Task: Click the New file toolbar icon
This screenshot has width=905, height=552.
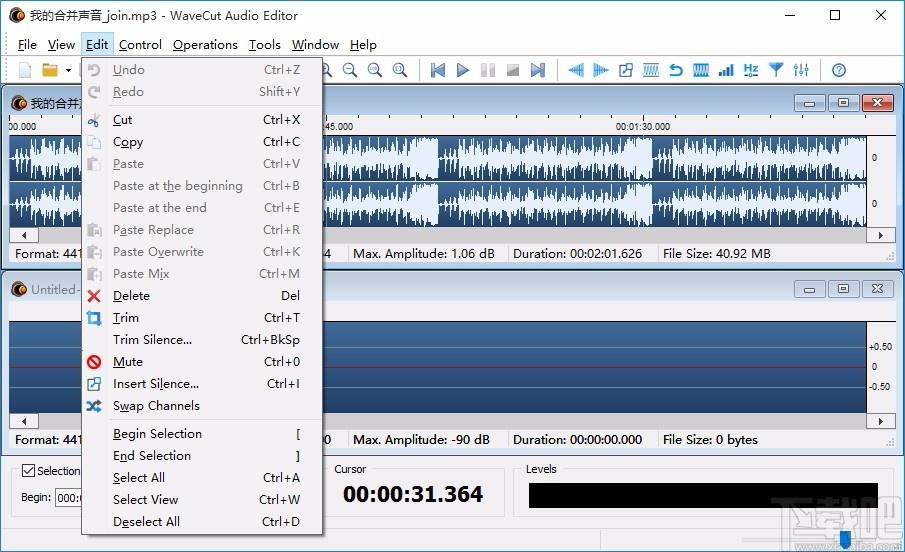Action: tap(25, 70)
